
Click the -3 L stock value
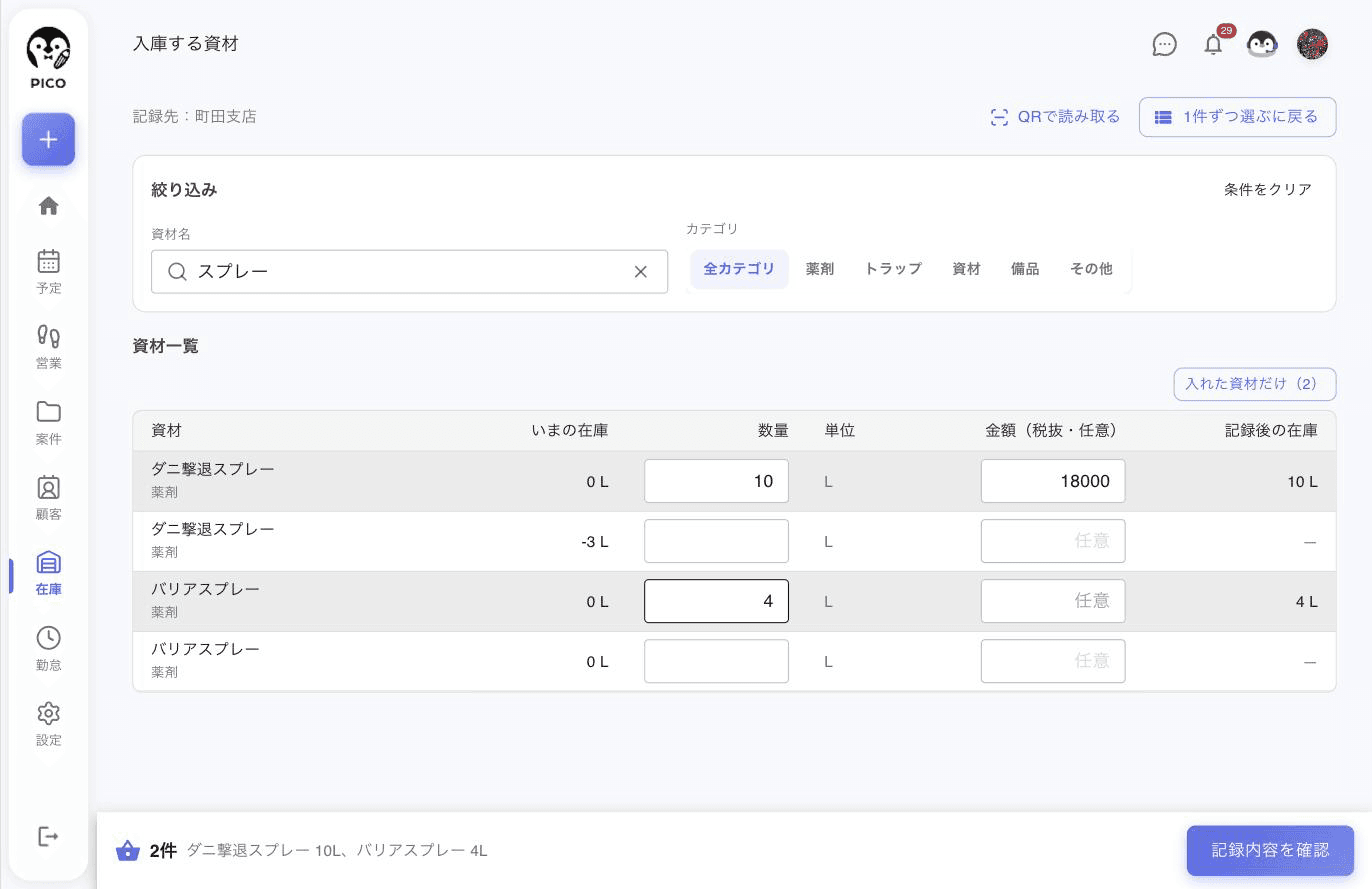point(595,542)
